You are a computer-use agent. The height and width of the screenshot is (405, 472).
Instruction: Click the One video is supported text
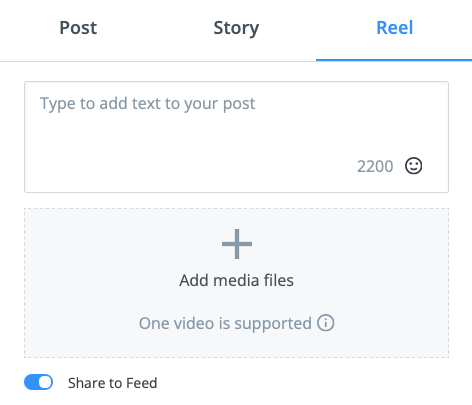coord(225,323)
